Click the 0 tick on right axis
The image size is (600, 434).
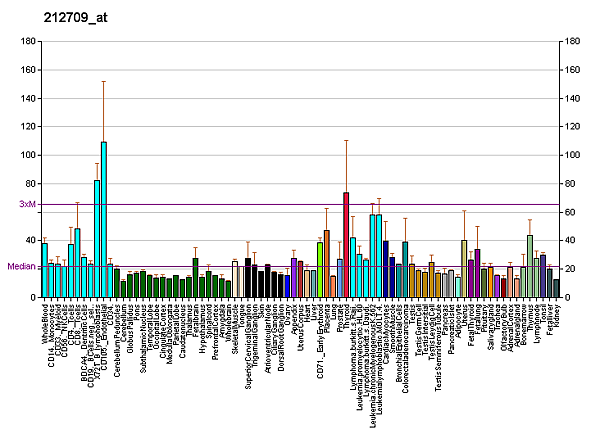tap(568, 297)
